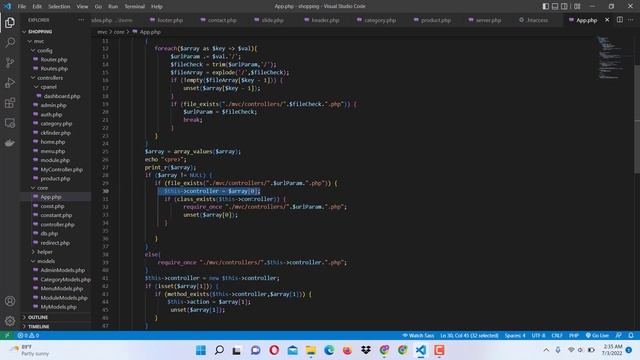Open the Run and Debug view
Screen dimensions: 640x360
pos(10,82)
